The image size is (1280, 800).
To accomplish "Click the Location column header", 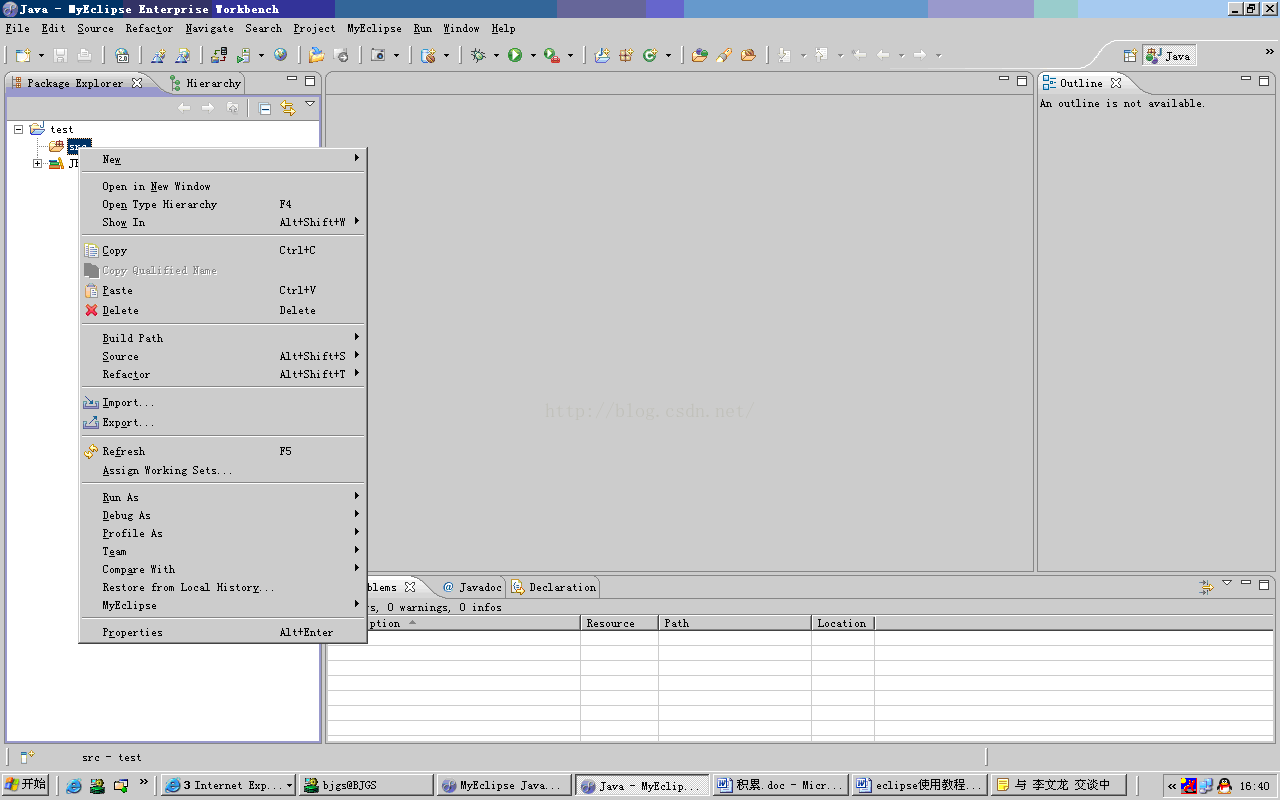I will pos(843,623).
